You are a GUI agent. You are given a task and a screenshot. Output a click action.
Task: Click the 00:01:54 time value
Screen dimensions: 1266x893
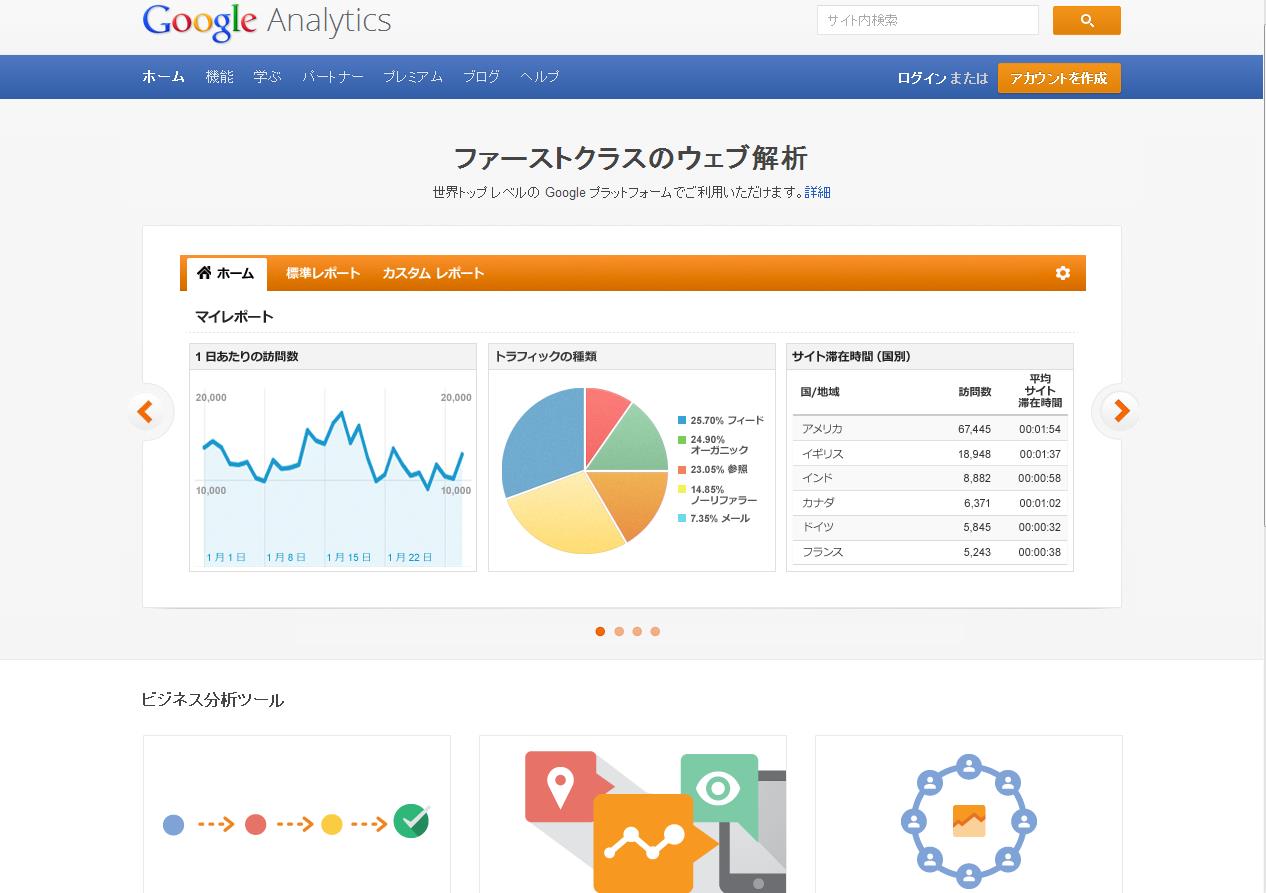pos(1040,429)
